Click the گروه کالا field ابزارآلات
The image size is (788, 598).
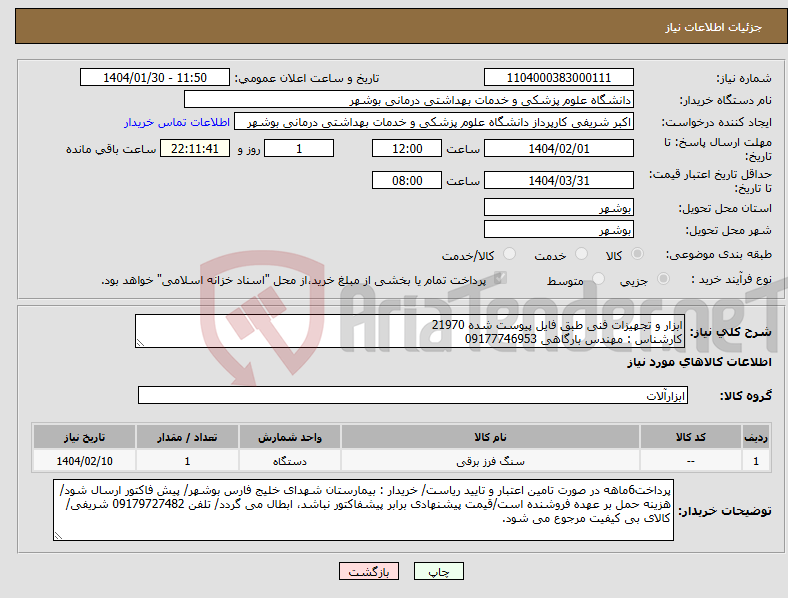pyautogui.click(x=413, y=395)
